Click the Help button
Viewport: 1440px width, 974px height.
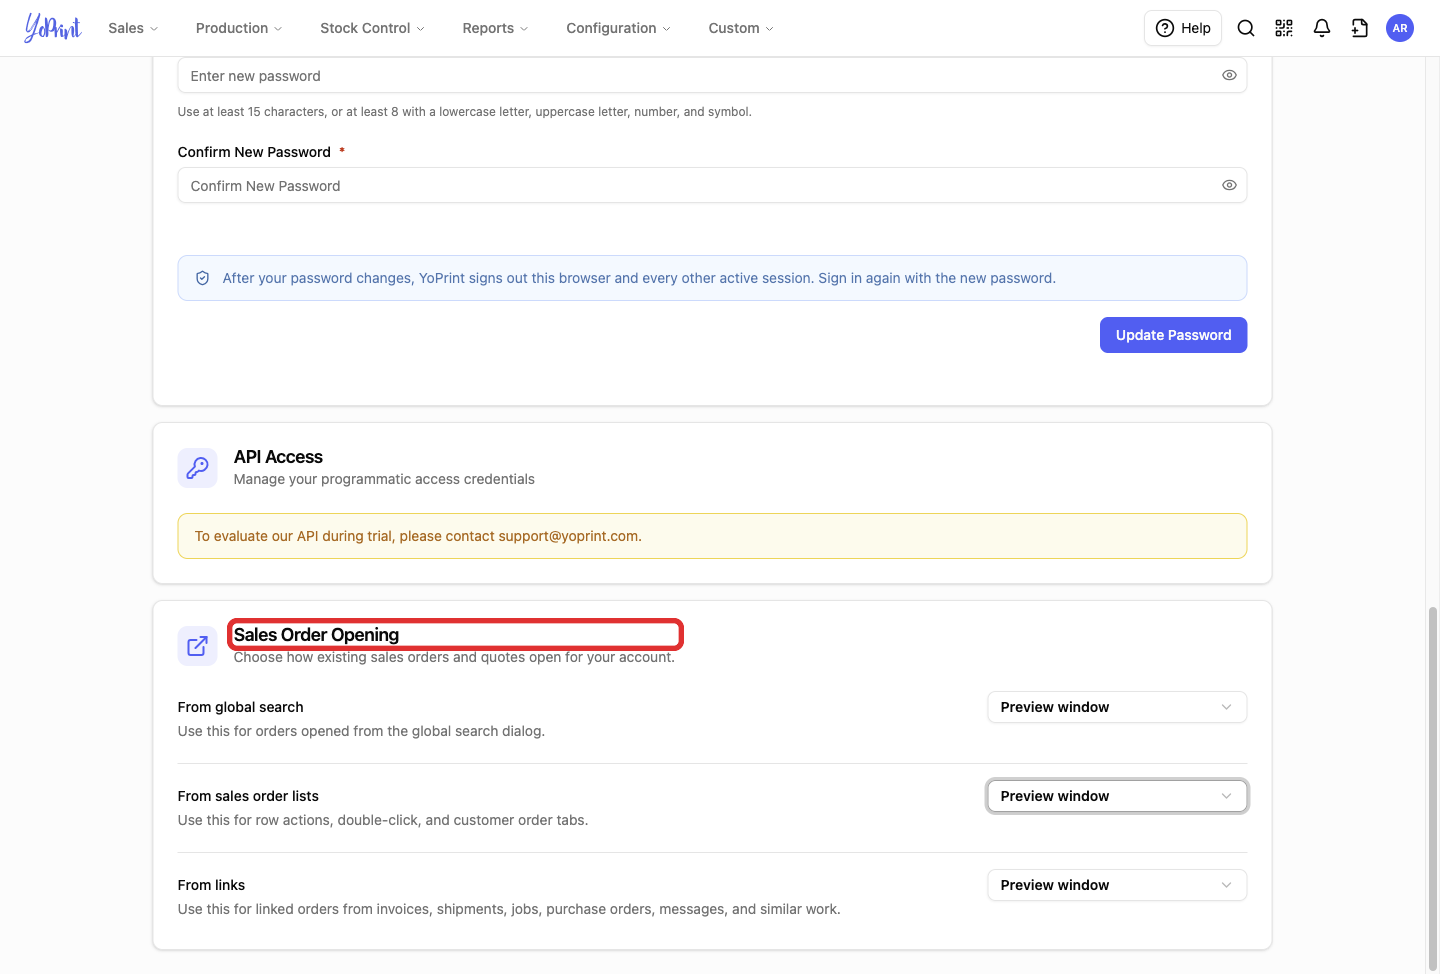pos(1183,28)
